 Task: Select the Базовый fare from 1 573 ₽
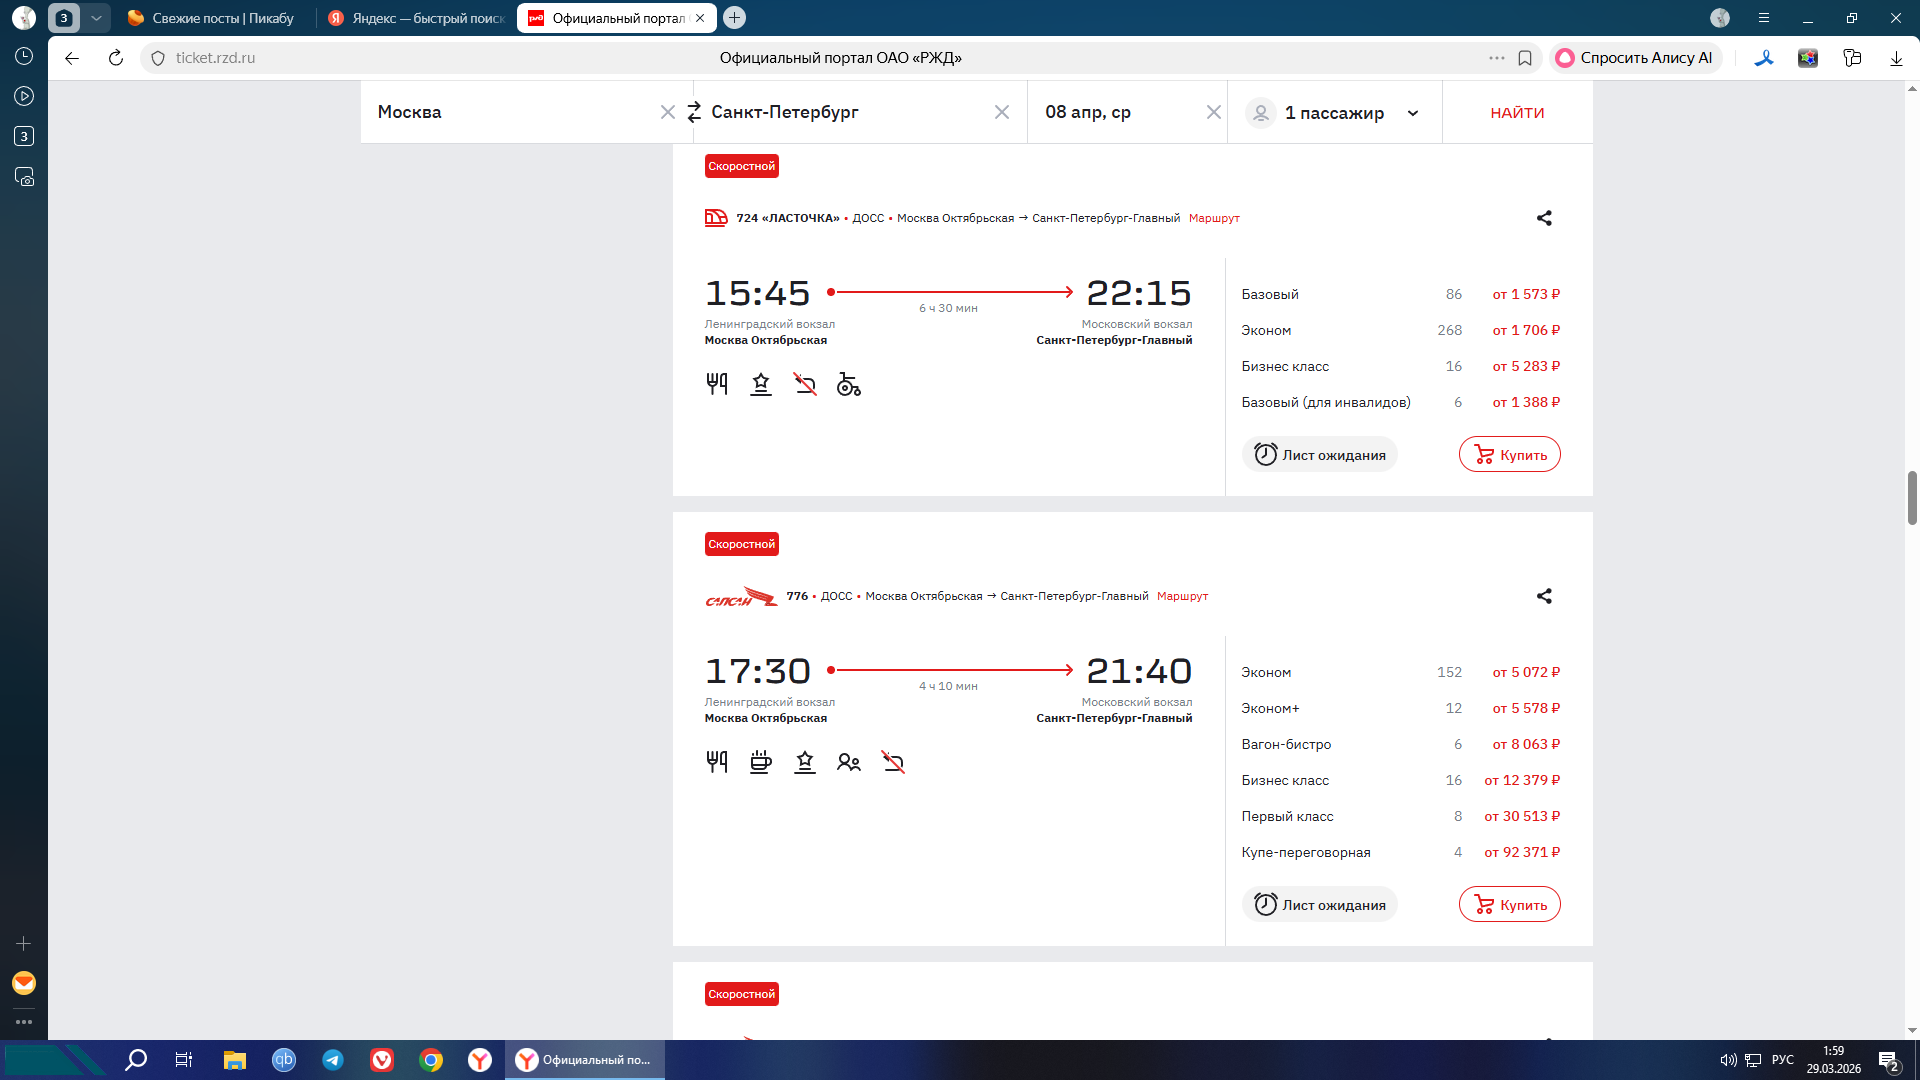tap(1401, 294)
